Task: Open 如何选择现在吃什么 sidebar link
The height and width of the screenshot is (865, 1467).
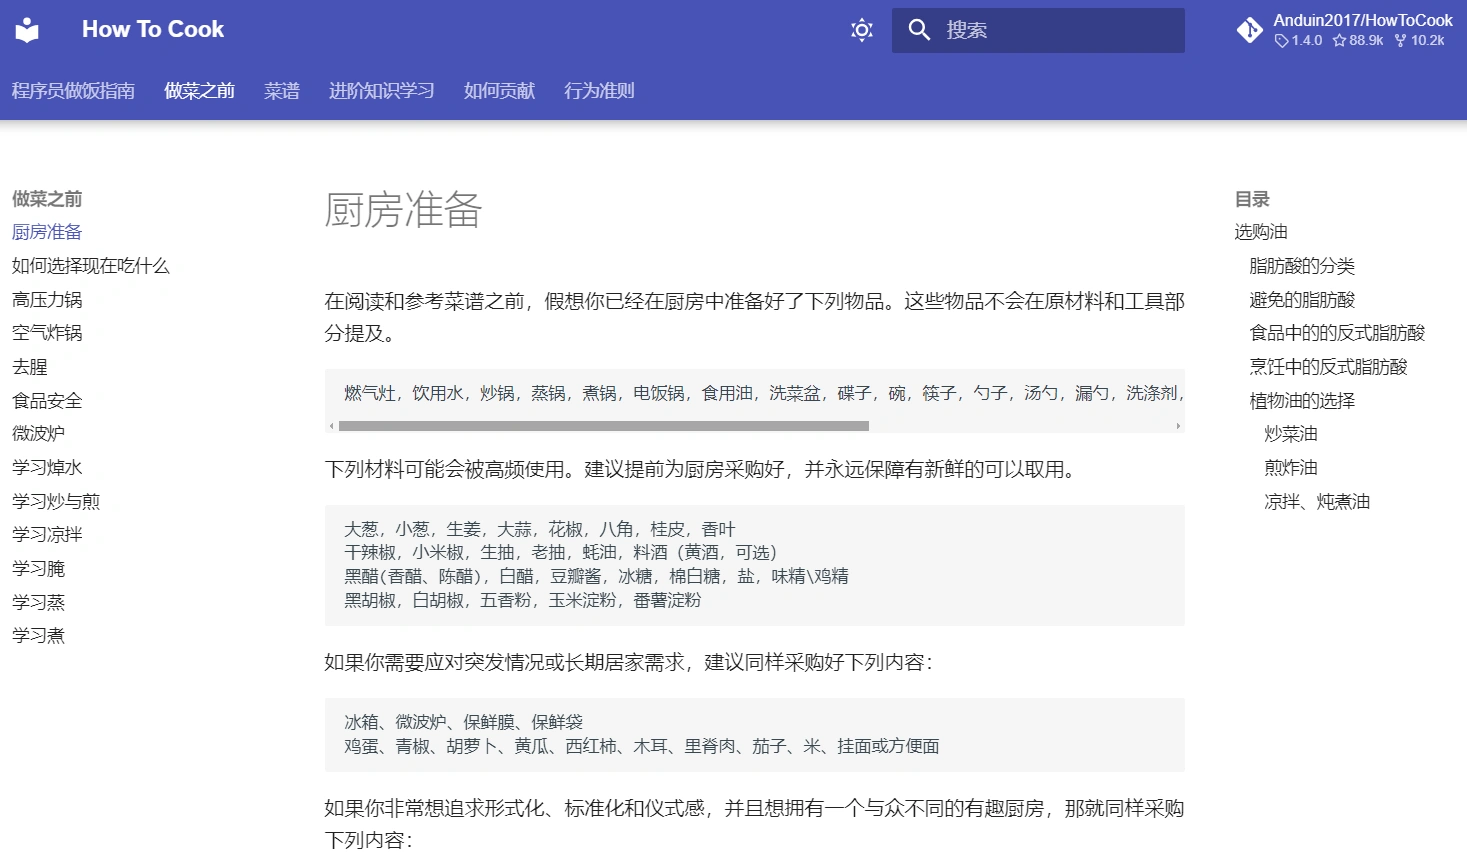Action: pos(90,266)
